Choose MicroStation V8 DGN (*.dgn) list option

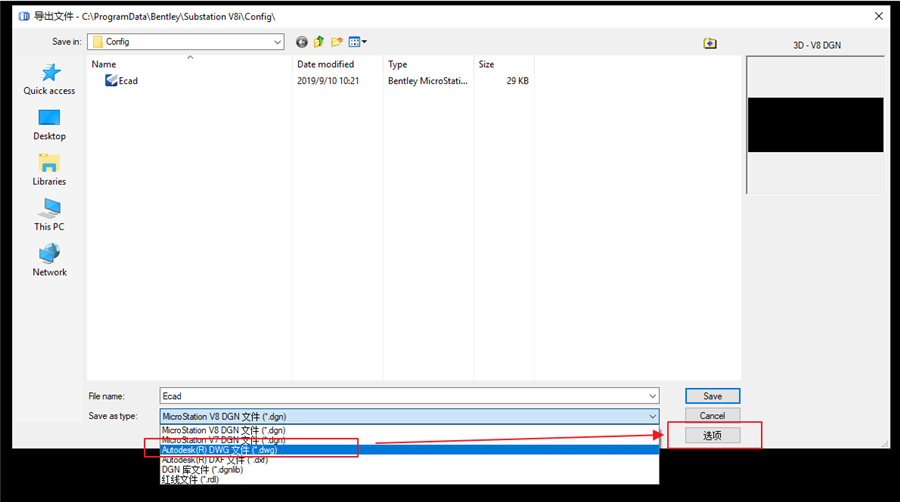[x=409, y=430]
